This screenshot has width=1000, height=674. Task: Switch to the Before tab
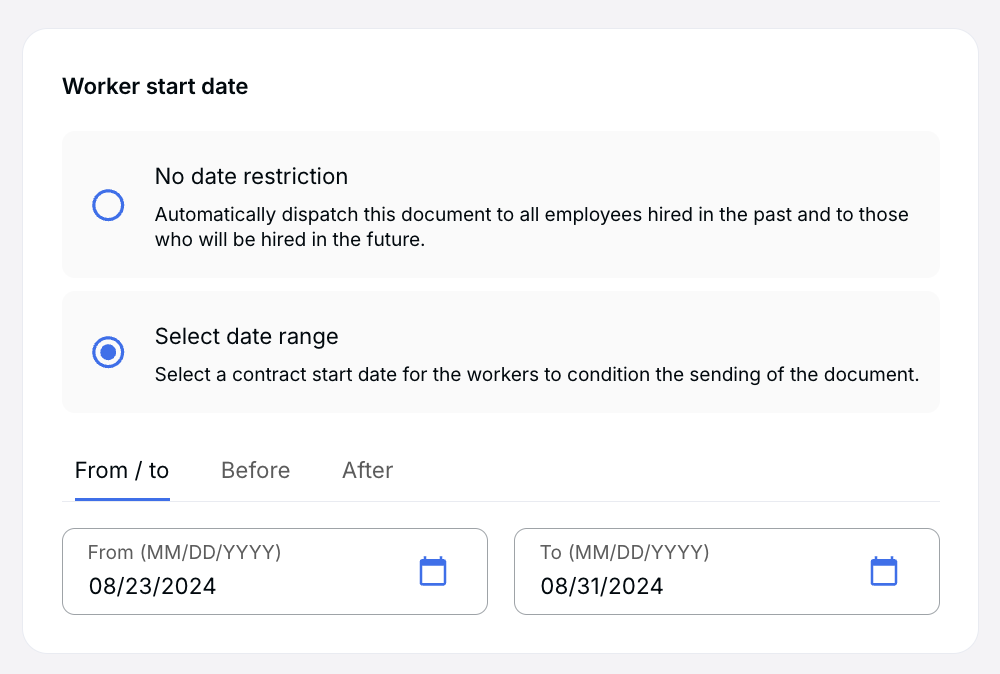255,470
